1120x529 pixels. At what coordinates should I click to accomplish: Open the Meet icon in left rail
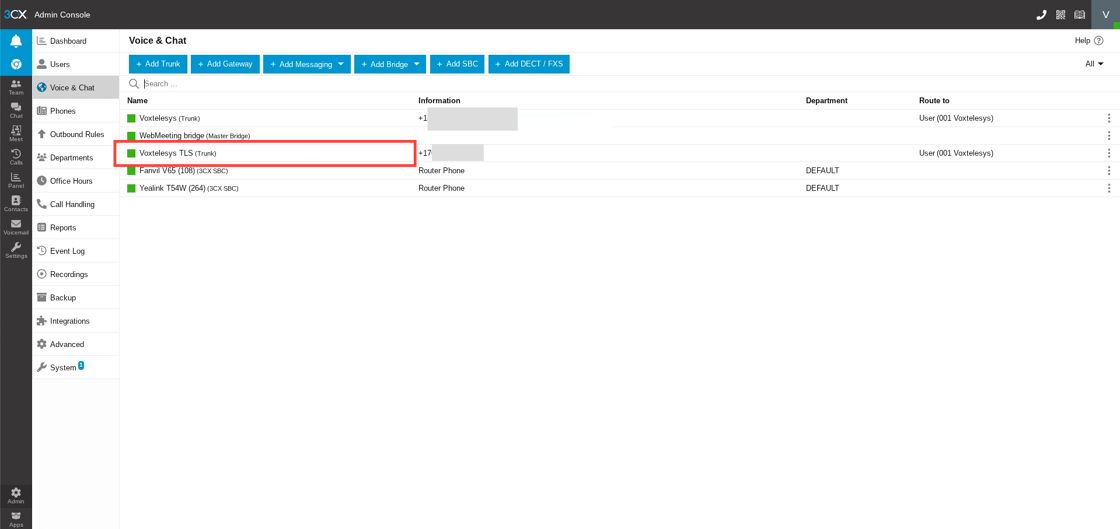click(x=16, y=133)
